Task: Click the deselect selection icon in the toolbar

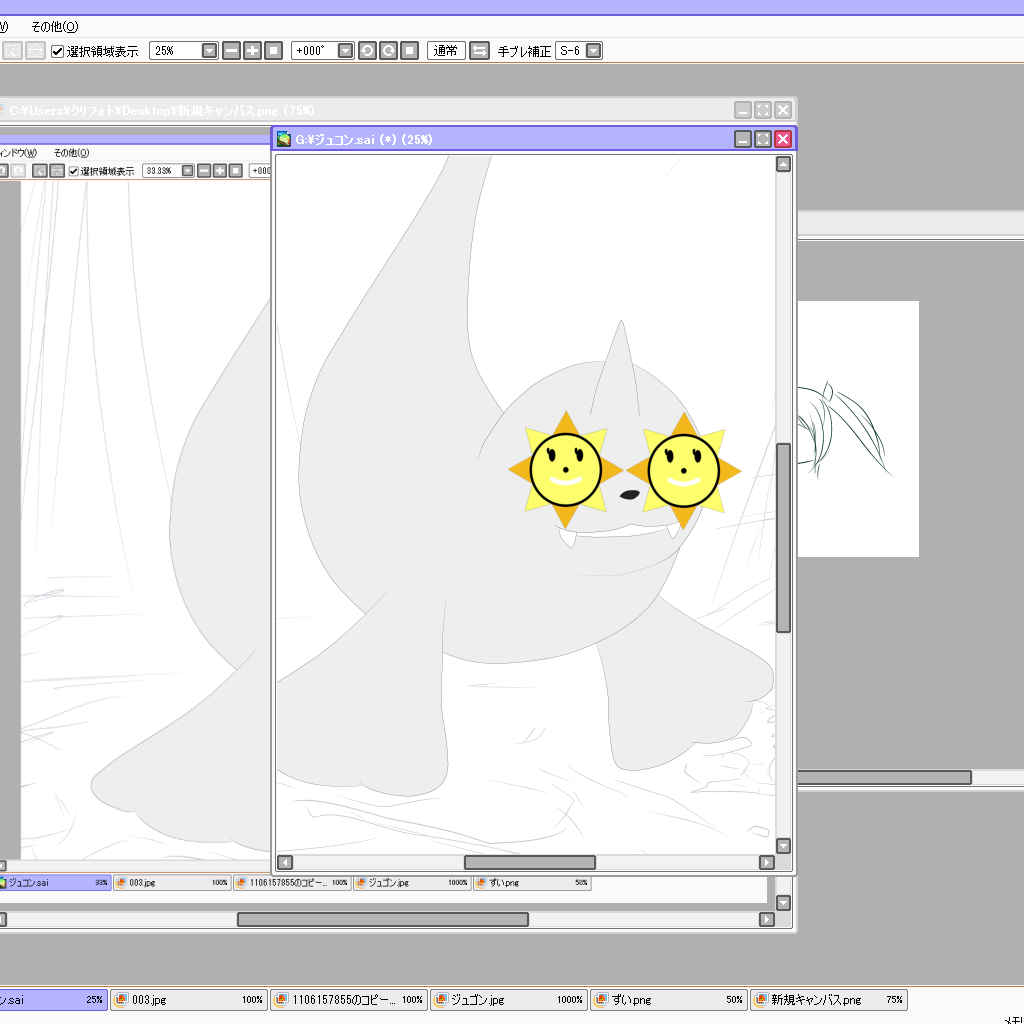Action: [12, 51]
